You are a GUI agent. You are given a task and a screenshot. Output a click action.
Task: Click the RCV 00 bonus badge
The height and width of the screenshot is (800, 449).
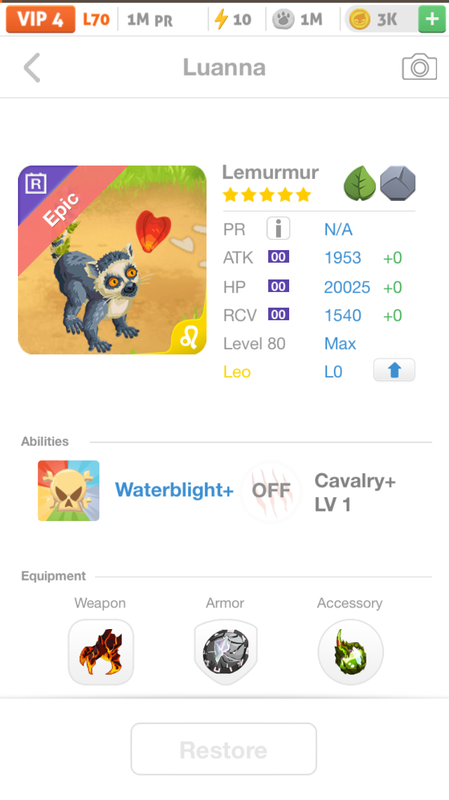click(279, 314)
